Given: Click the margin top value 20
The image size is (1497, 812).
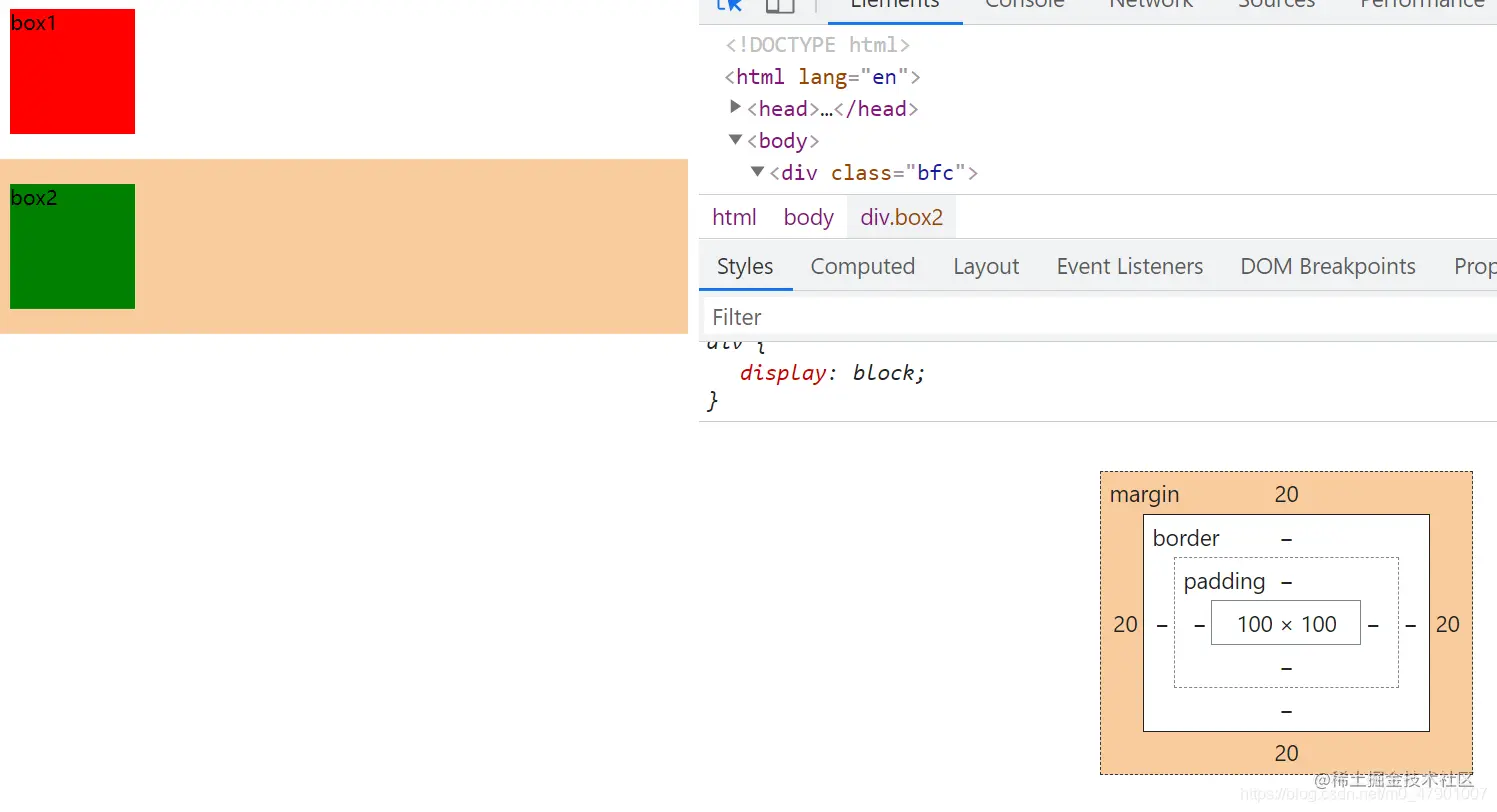Looking at the screenshot, I should point(1287,494).
